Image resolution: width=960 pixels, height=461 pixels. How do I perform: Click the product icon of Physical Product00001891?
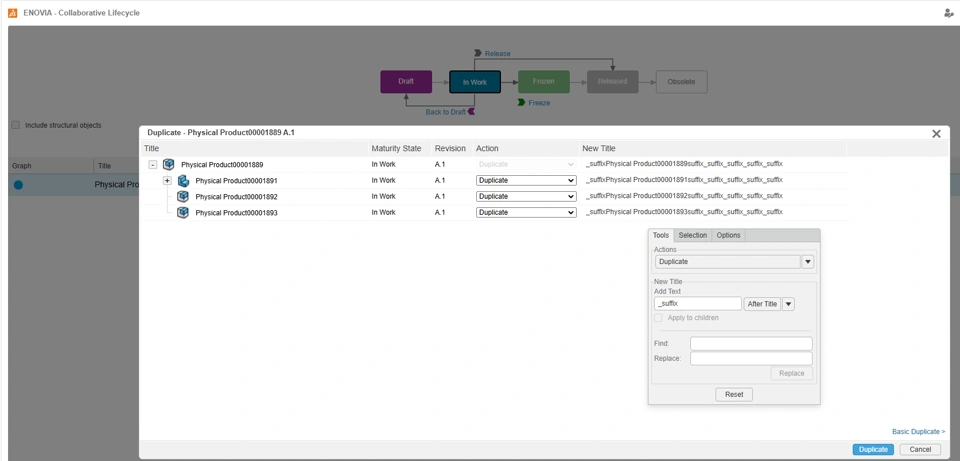182,181
